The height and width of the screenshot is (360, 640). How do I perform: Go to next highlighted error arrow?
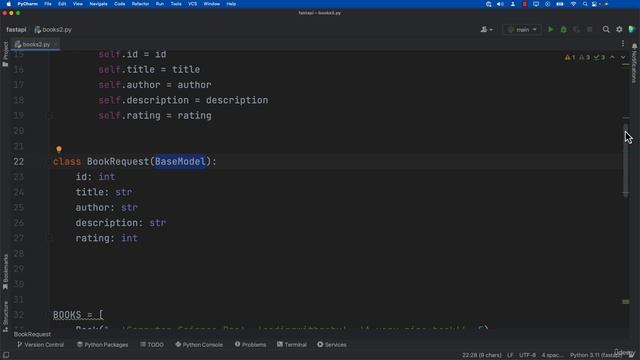click(623, 58)
